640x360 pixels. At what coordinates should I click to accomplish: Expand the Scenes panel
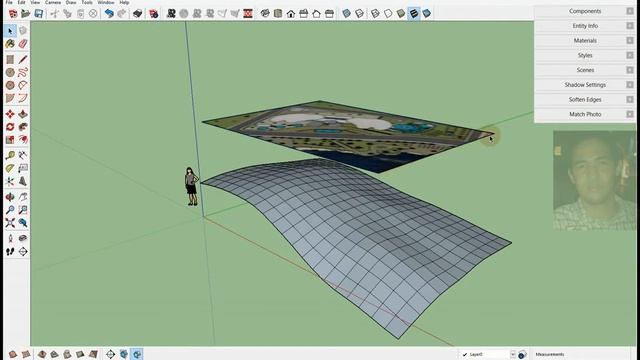[585, 70]
